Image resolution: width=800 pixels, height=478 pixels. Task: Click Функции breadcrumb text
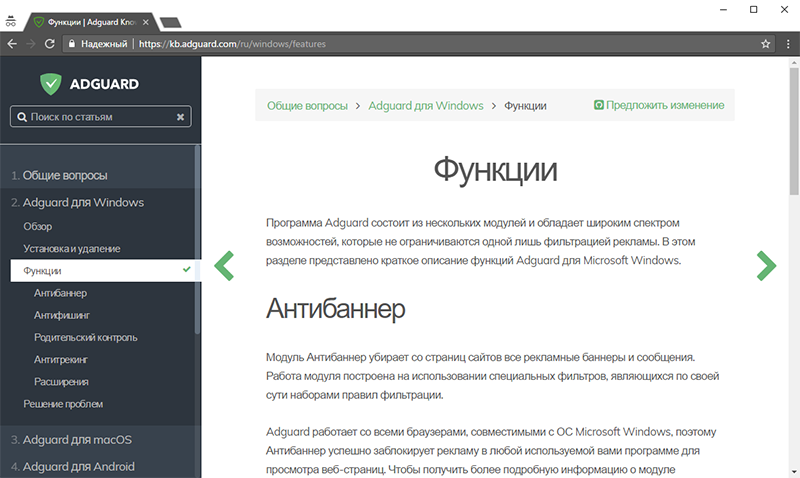click(x=526, y=106)
